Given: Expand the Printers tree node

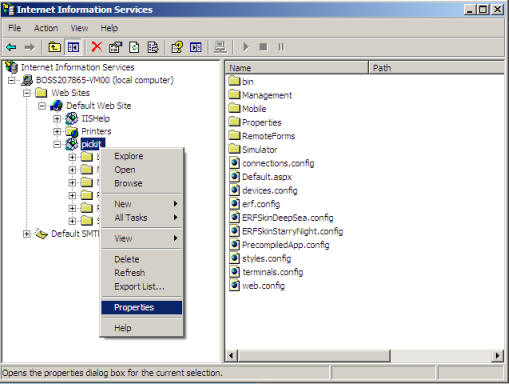Looking at the screenshot, I should click(57, 131).
